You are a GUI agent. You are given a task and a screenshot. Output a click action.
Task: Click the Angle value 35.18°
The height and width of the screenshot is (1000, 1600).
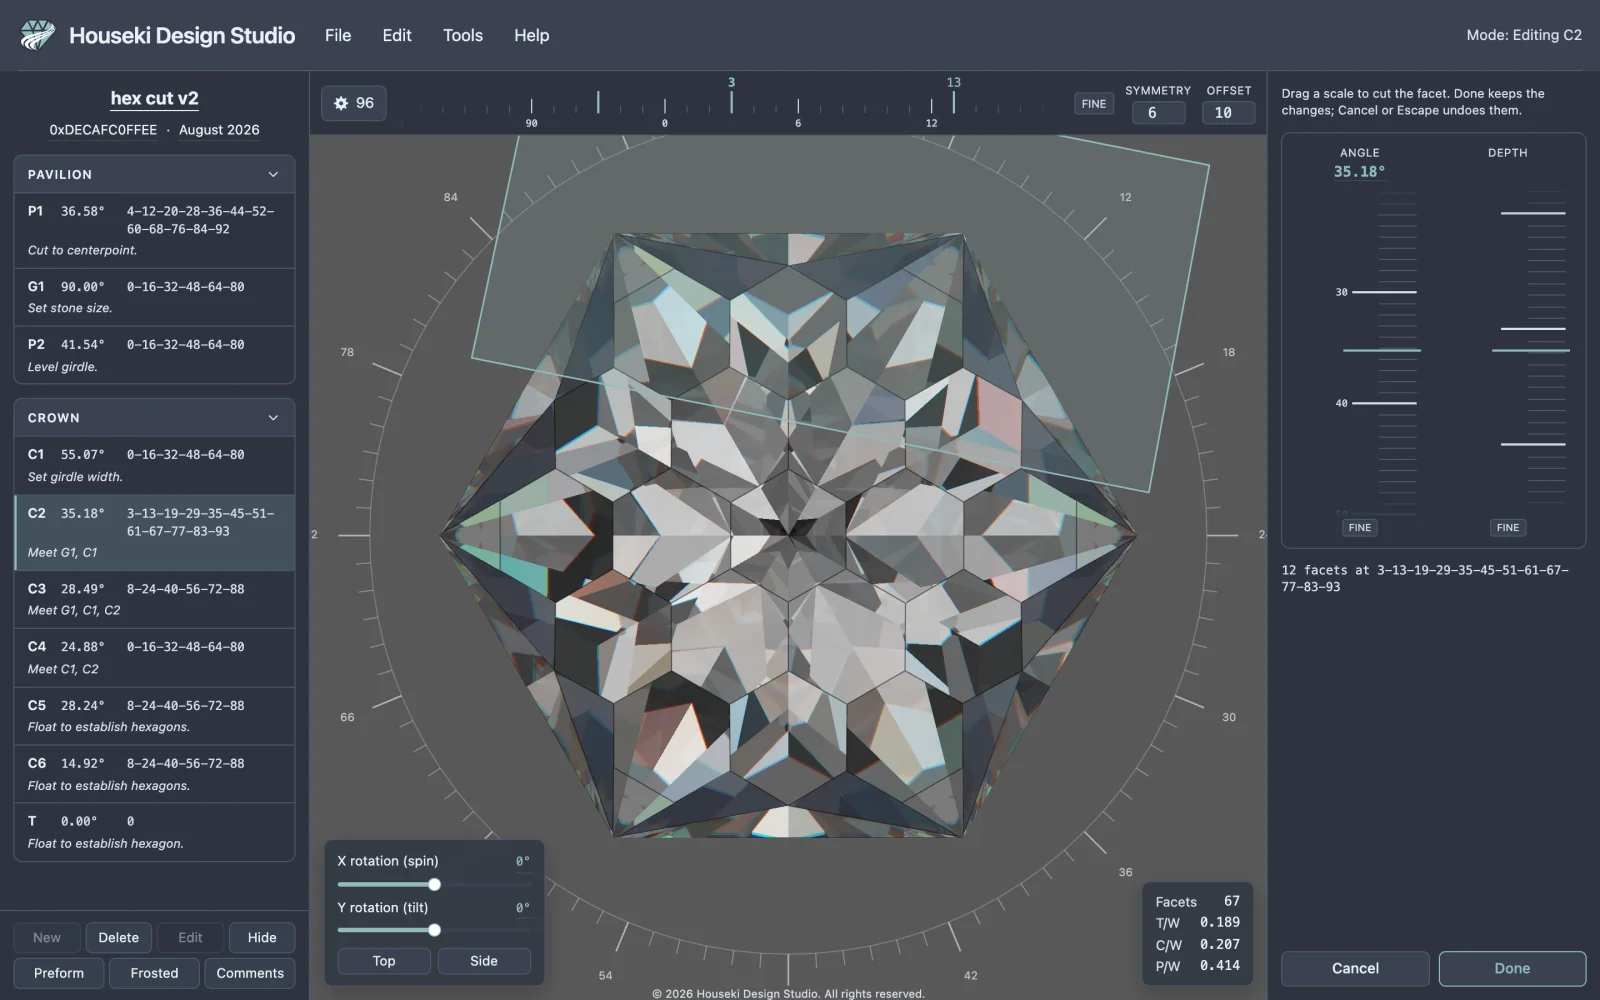[x=1359, y=172]
